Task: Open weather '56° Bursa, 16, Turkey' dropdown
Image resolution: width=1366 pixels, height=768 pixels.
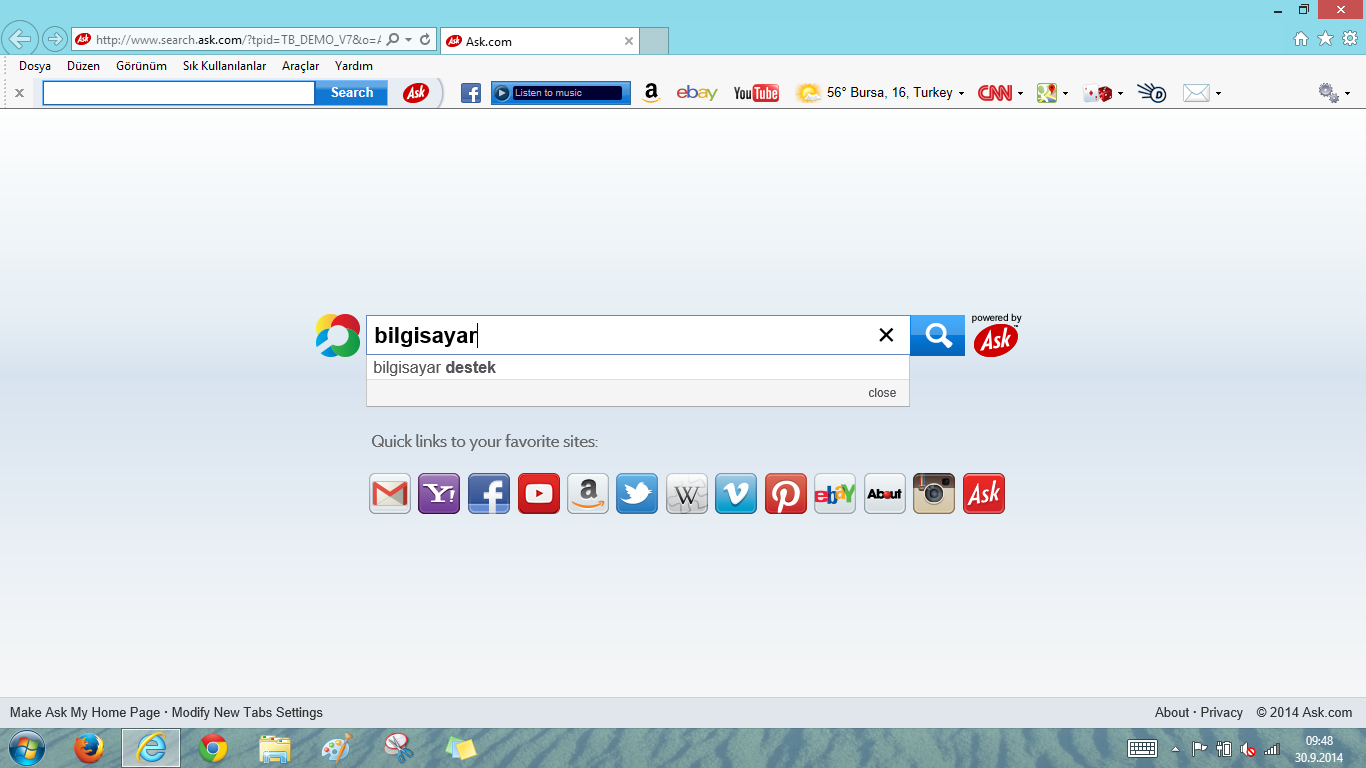Action: coord(880,93)
